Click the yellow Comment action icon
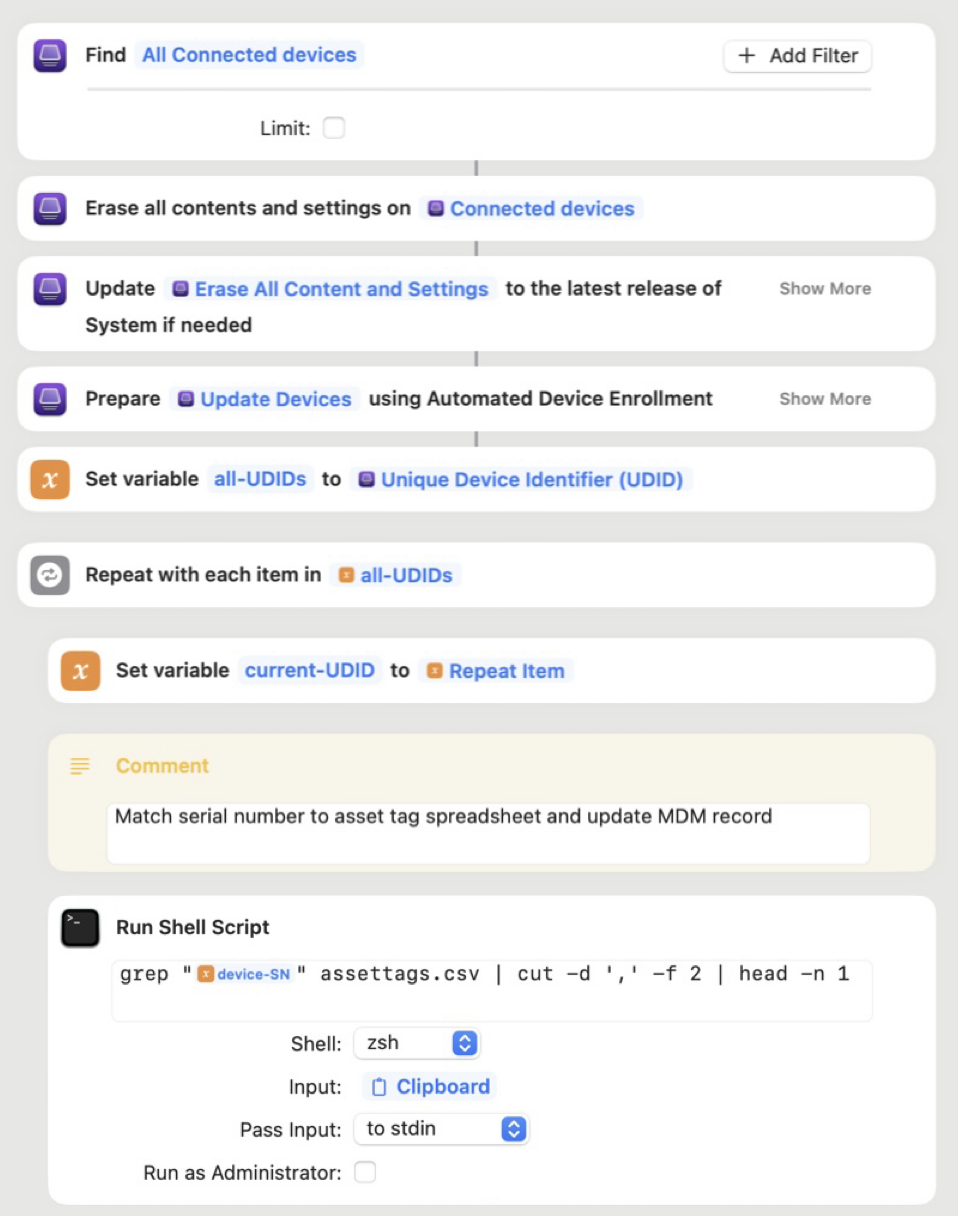This screenshot has height=1216, width=958. pyautogui.click(x=79, y=766)
